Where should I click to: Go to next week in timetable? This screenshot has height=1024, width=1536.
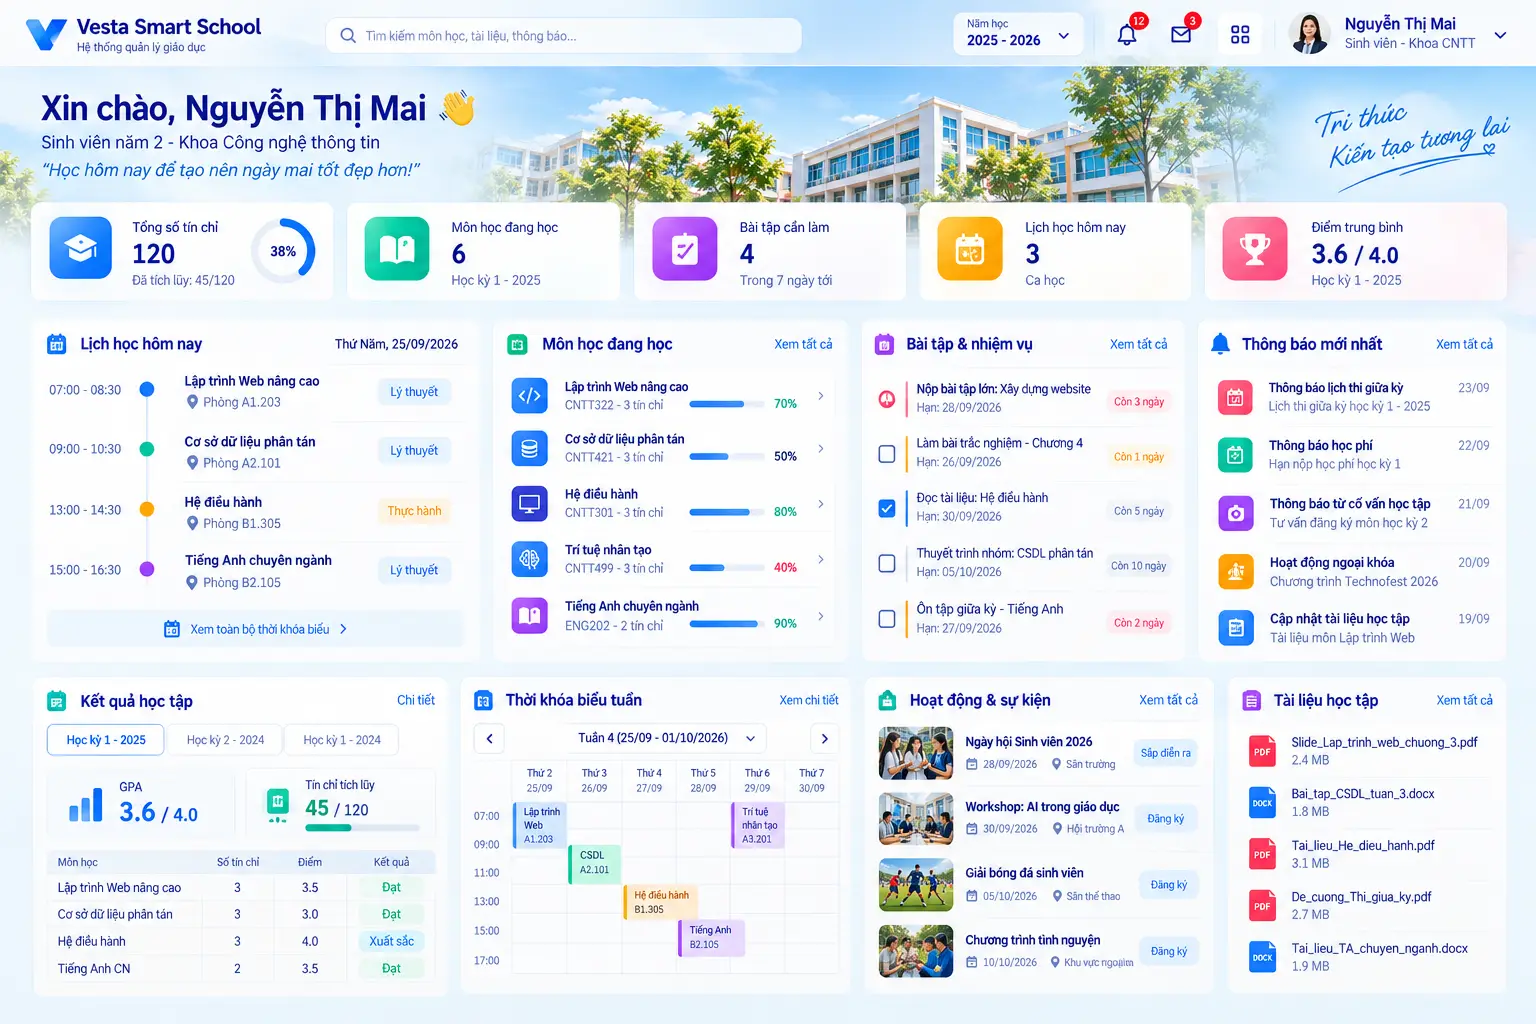824,739
